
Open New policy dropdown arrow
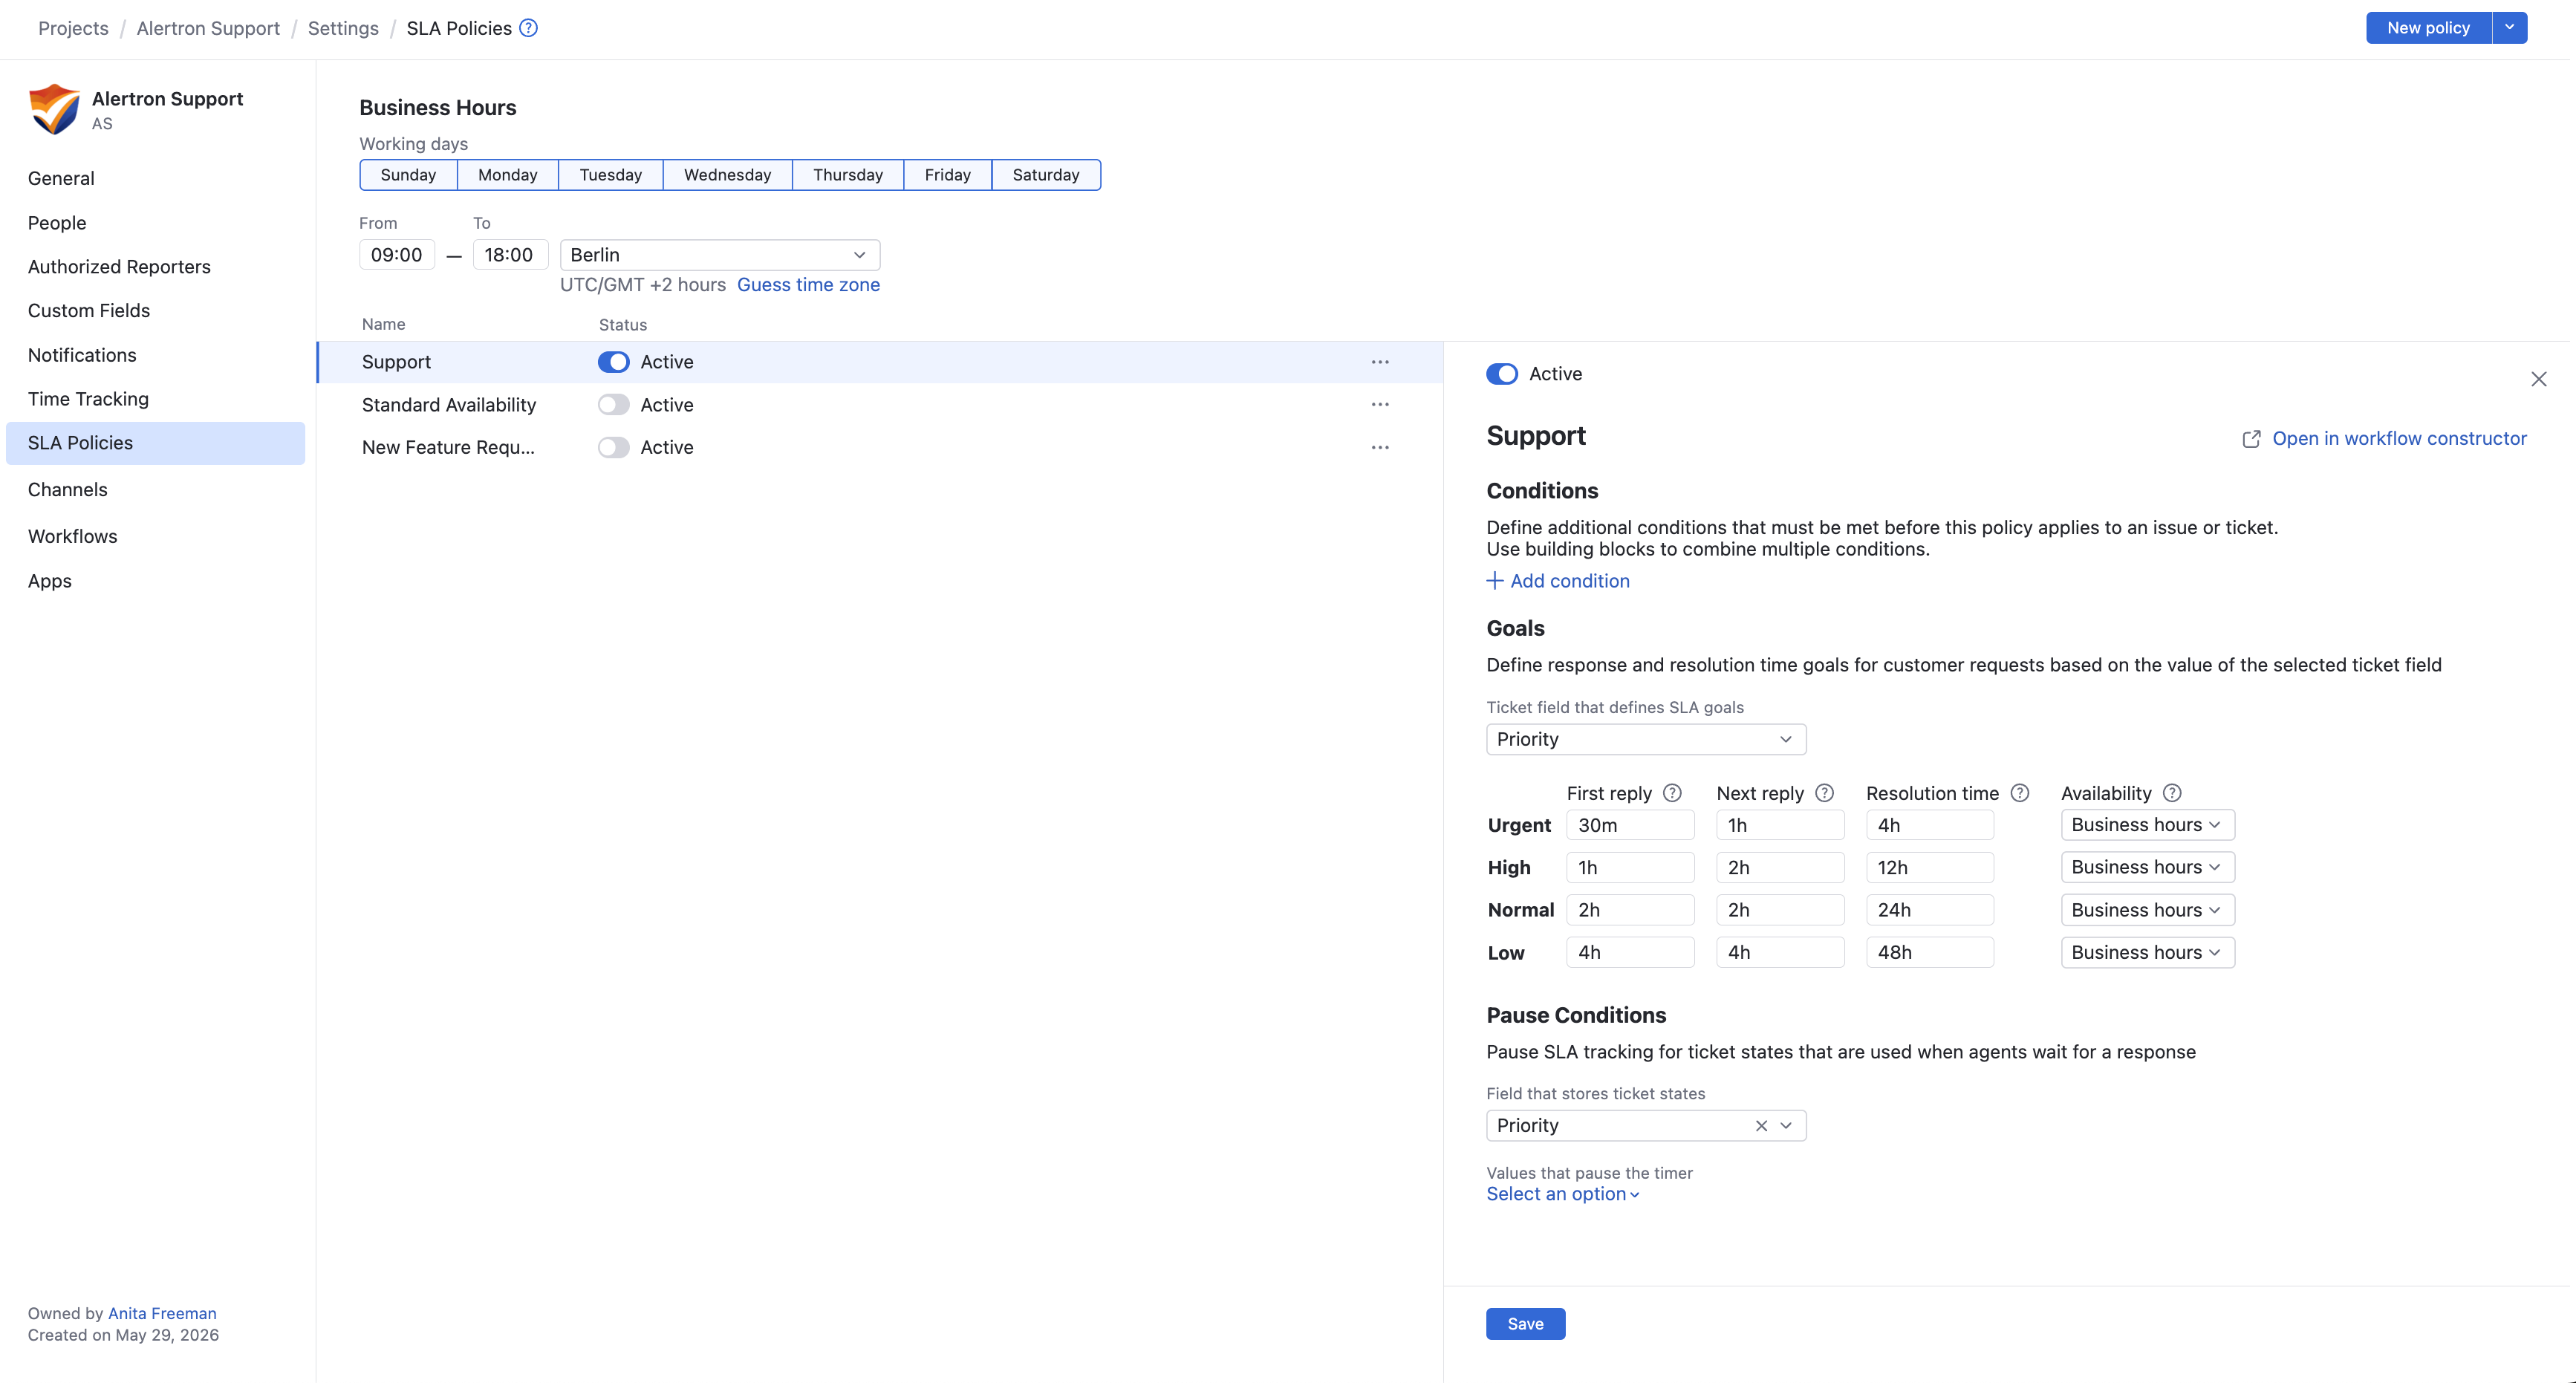(2510, 28)
